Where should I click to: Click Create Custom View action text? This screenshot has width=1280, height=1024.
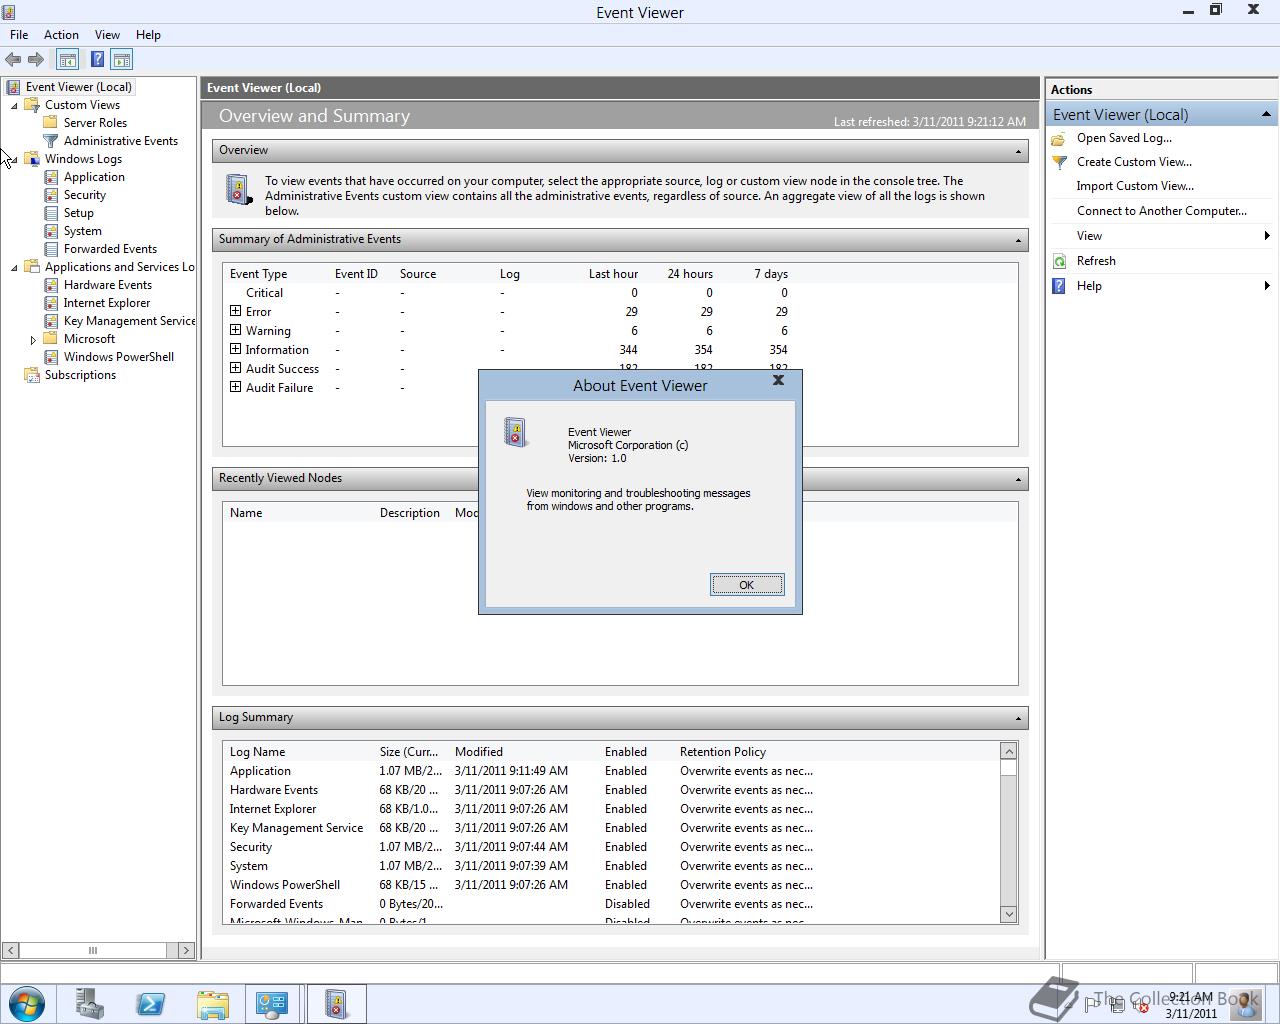[1134, 162]
